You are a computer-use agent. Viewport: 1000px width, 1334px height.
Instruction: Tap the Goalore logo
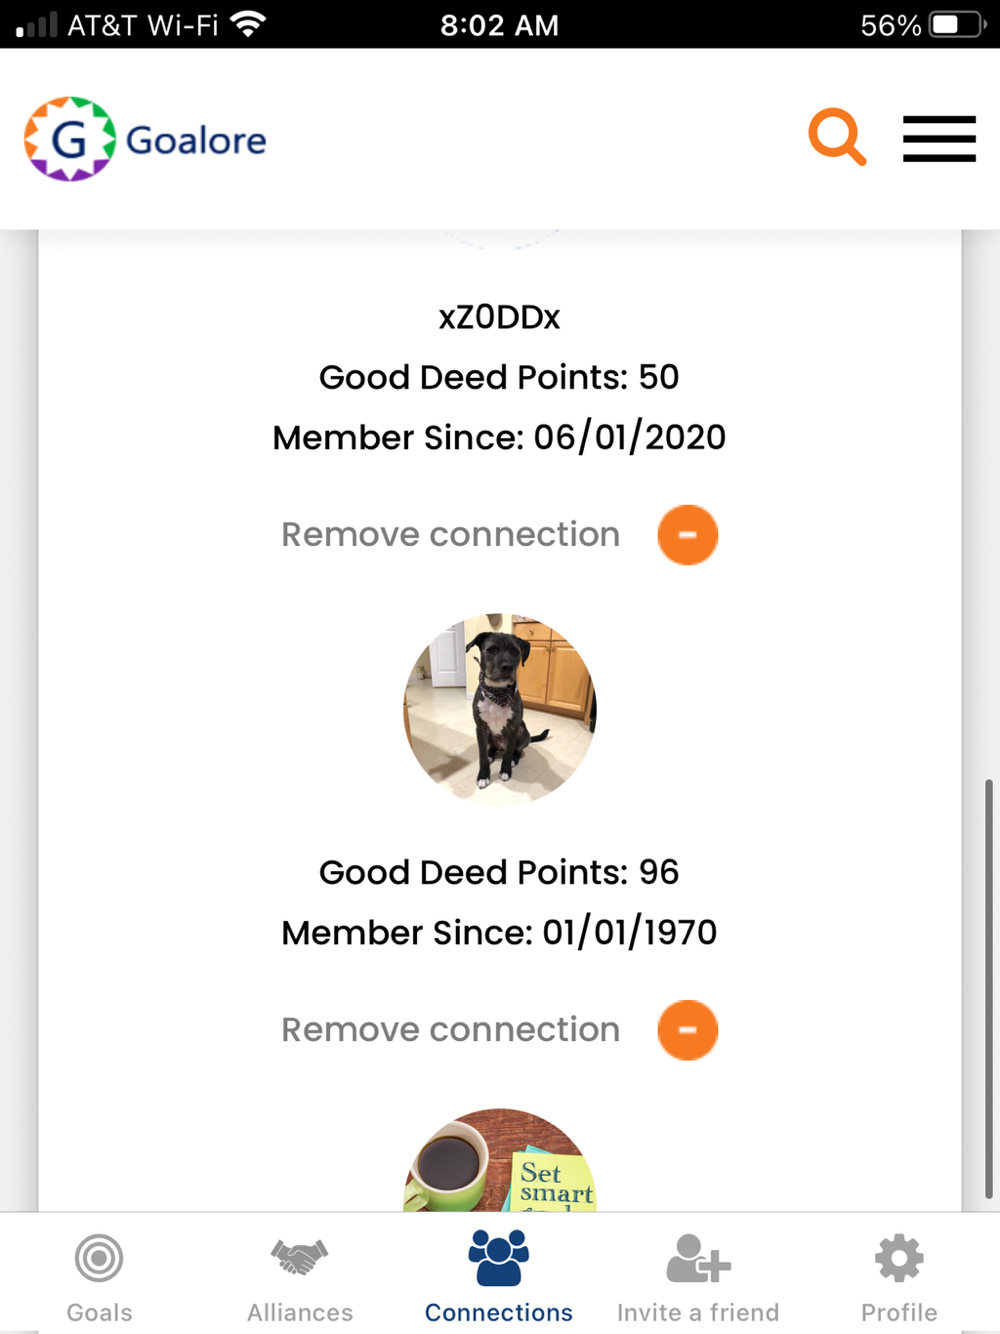coord(146,139)
